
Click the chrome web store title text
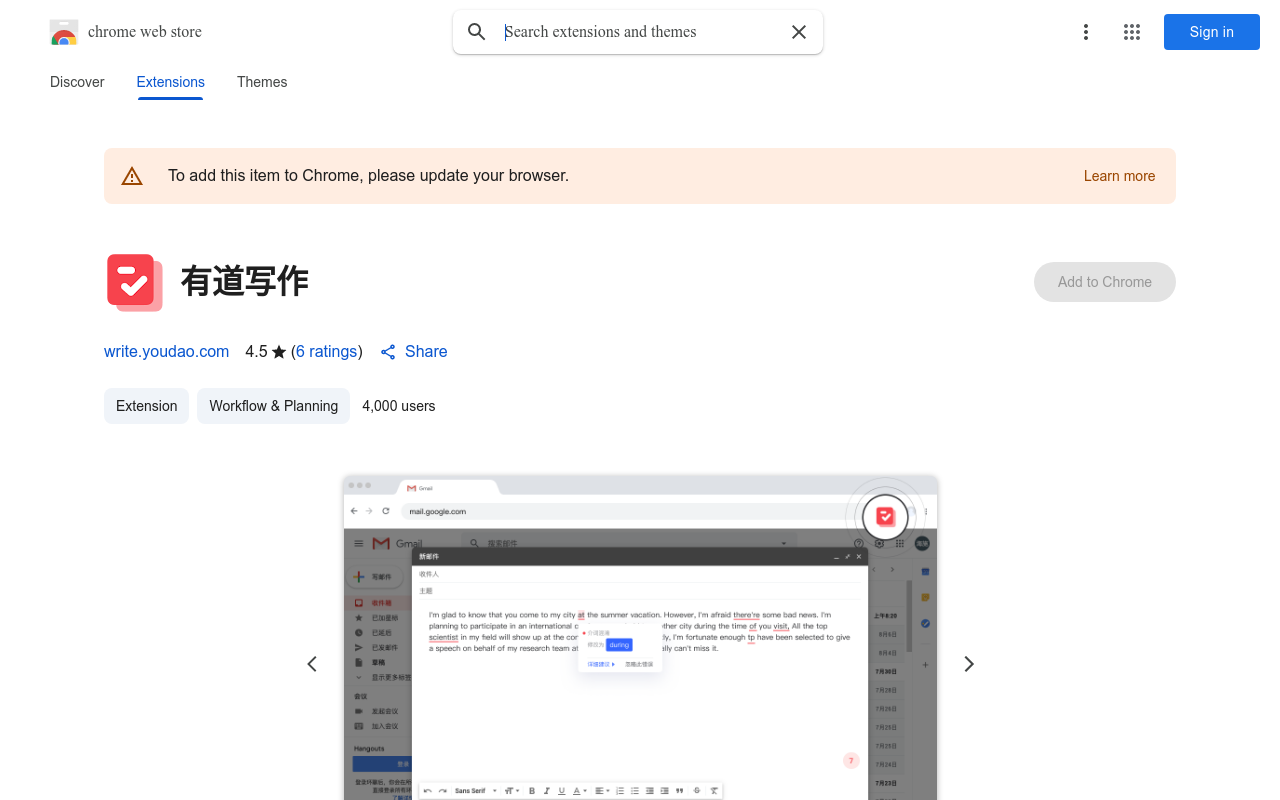pyautogui.click(x=145, y=32)
